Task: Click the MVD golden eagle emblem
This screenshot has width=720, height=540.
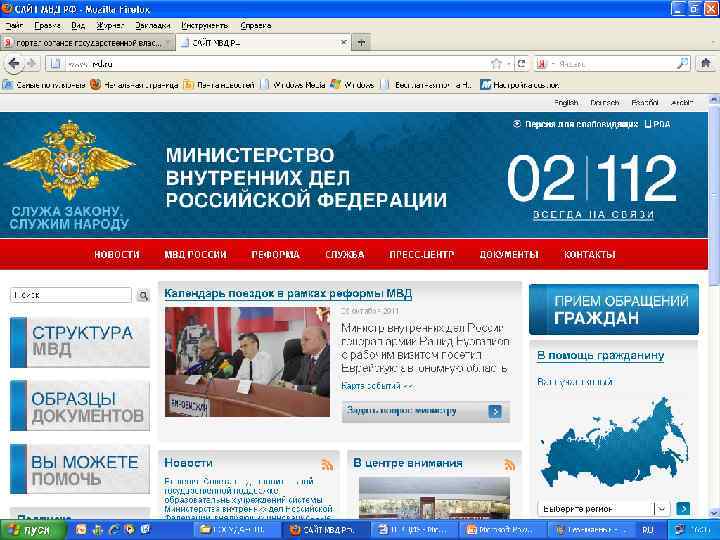Action: [69, 160]
